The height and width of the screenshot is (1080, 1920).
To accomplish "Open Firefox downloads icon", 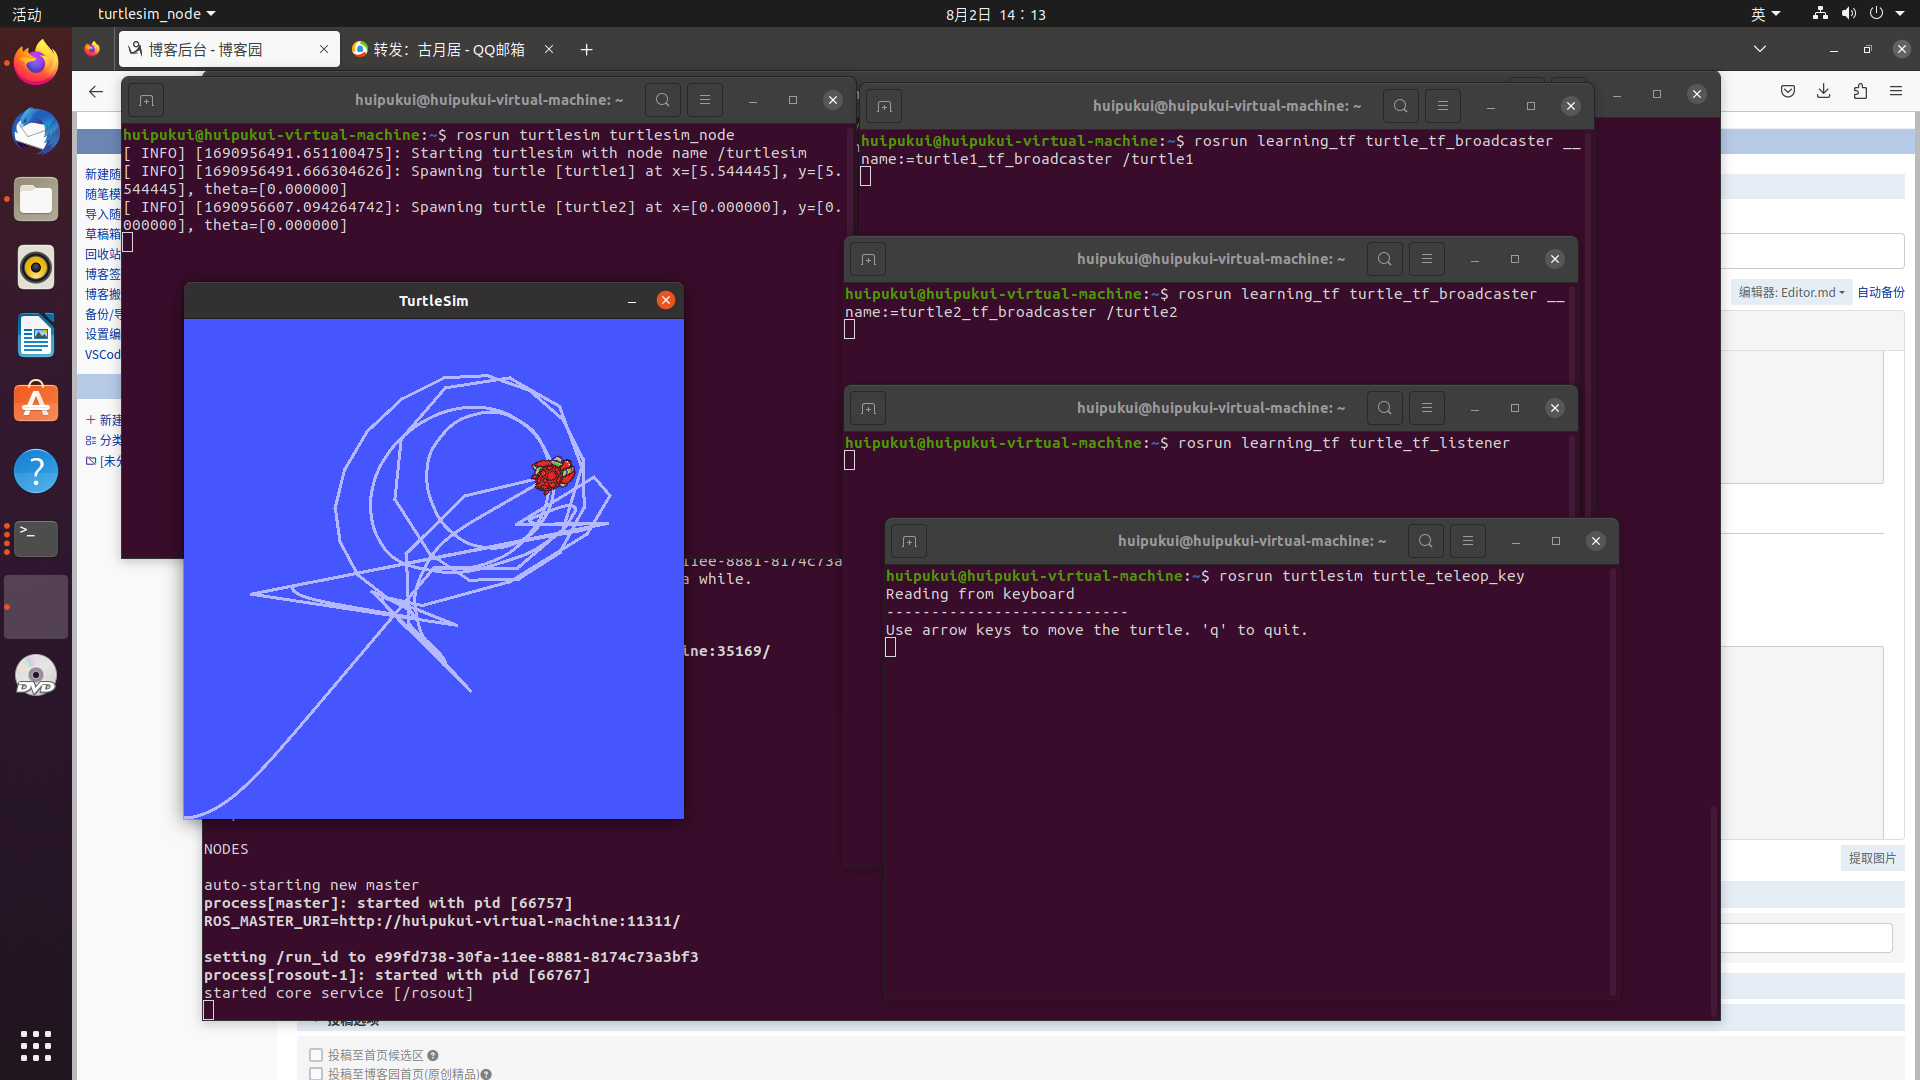I will (1823, 91).
